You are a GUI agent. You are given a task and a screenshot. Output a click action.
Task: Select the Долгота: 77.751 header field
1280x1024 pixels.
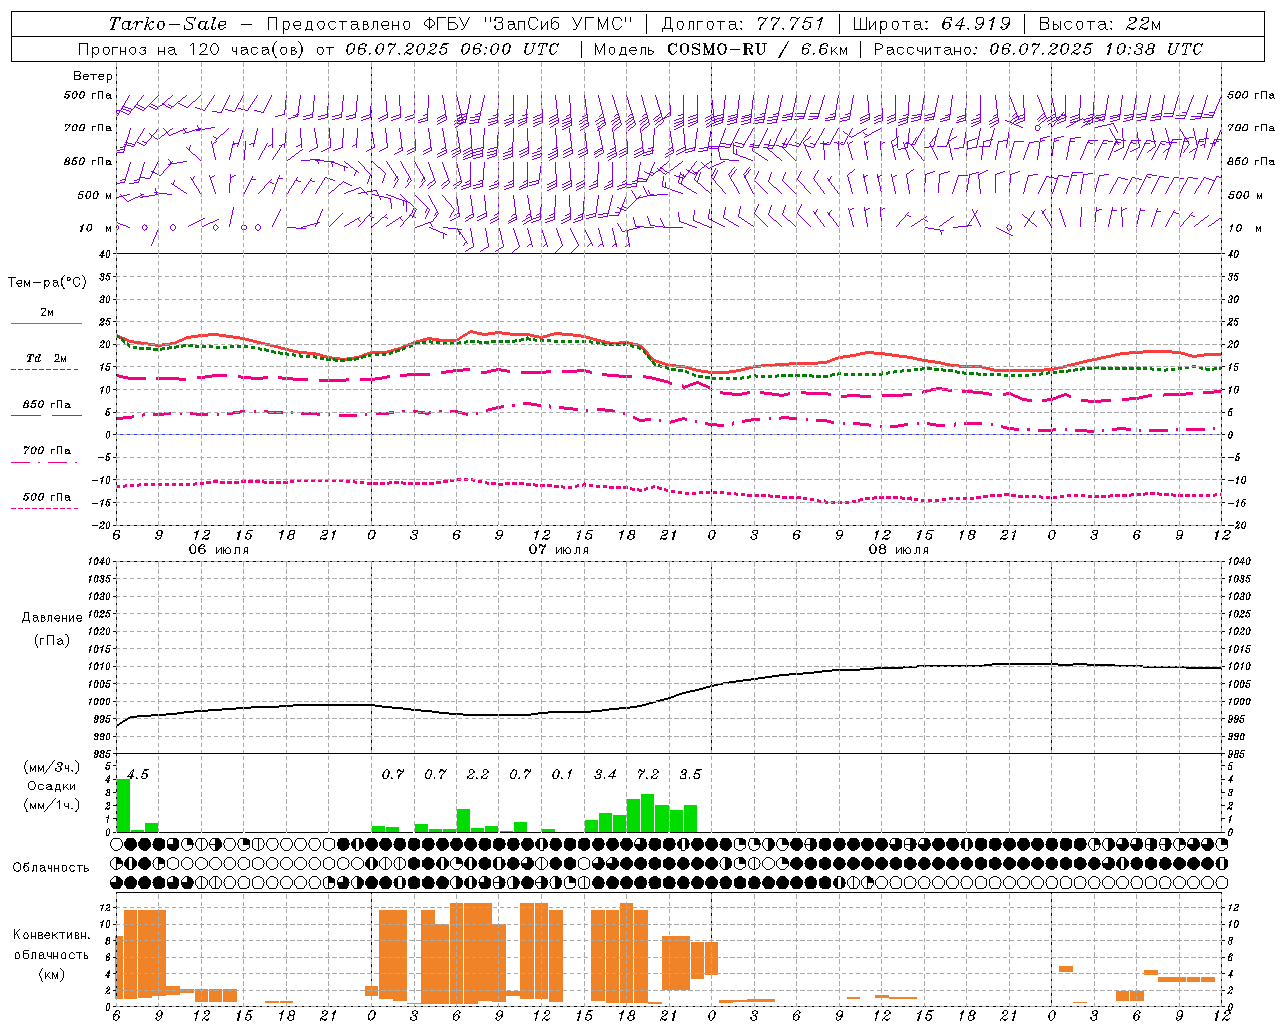coord(743,24)
